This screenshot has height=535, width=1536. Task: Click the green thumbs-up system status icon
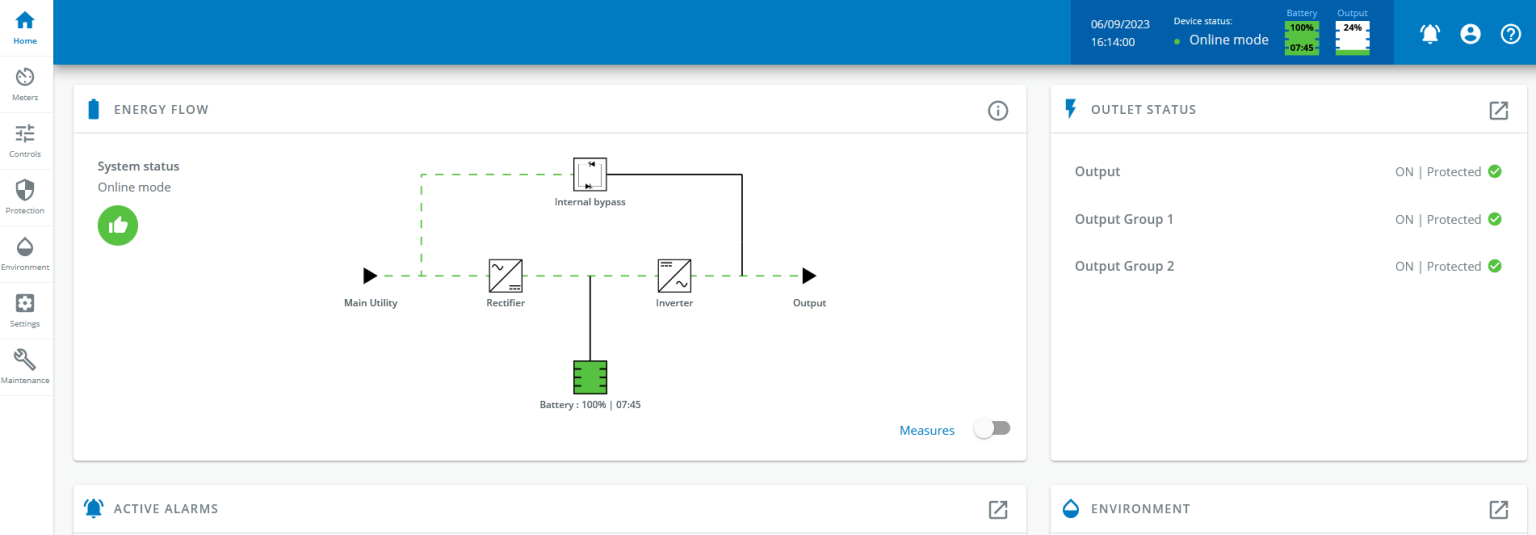point(118,225)
